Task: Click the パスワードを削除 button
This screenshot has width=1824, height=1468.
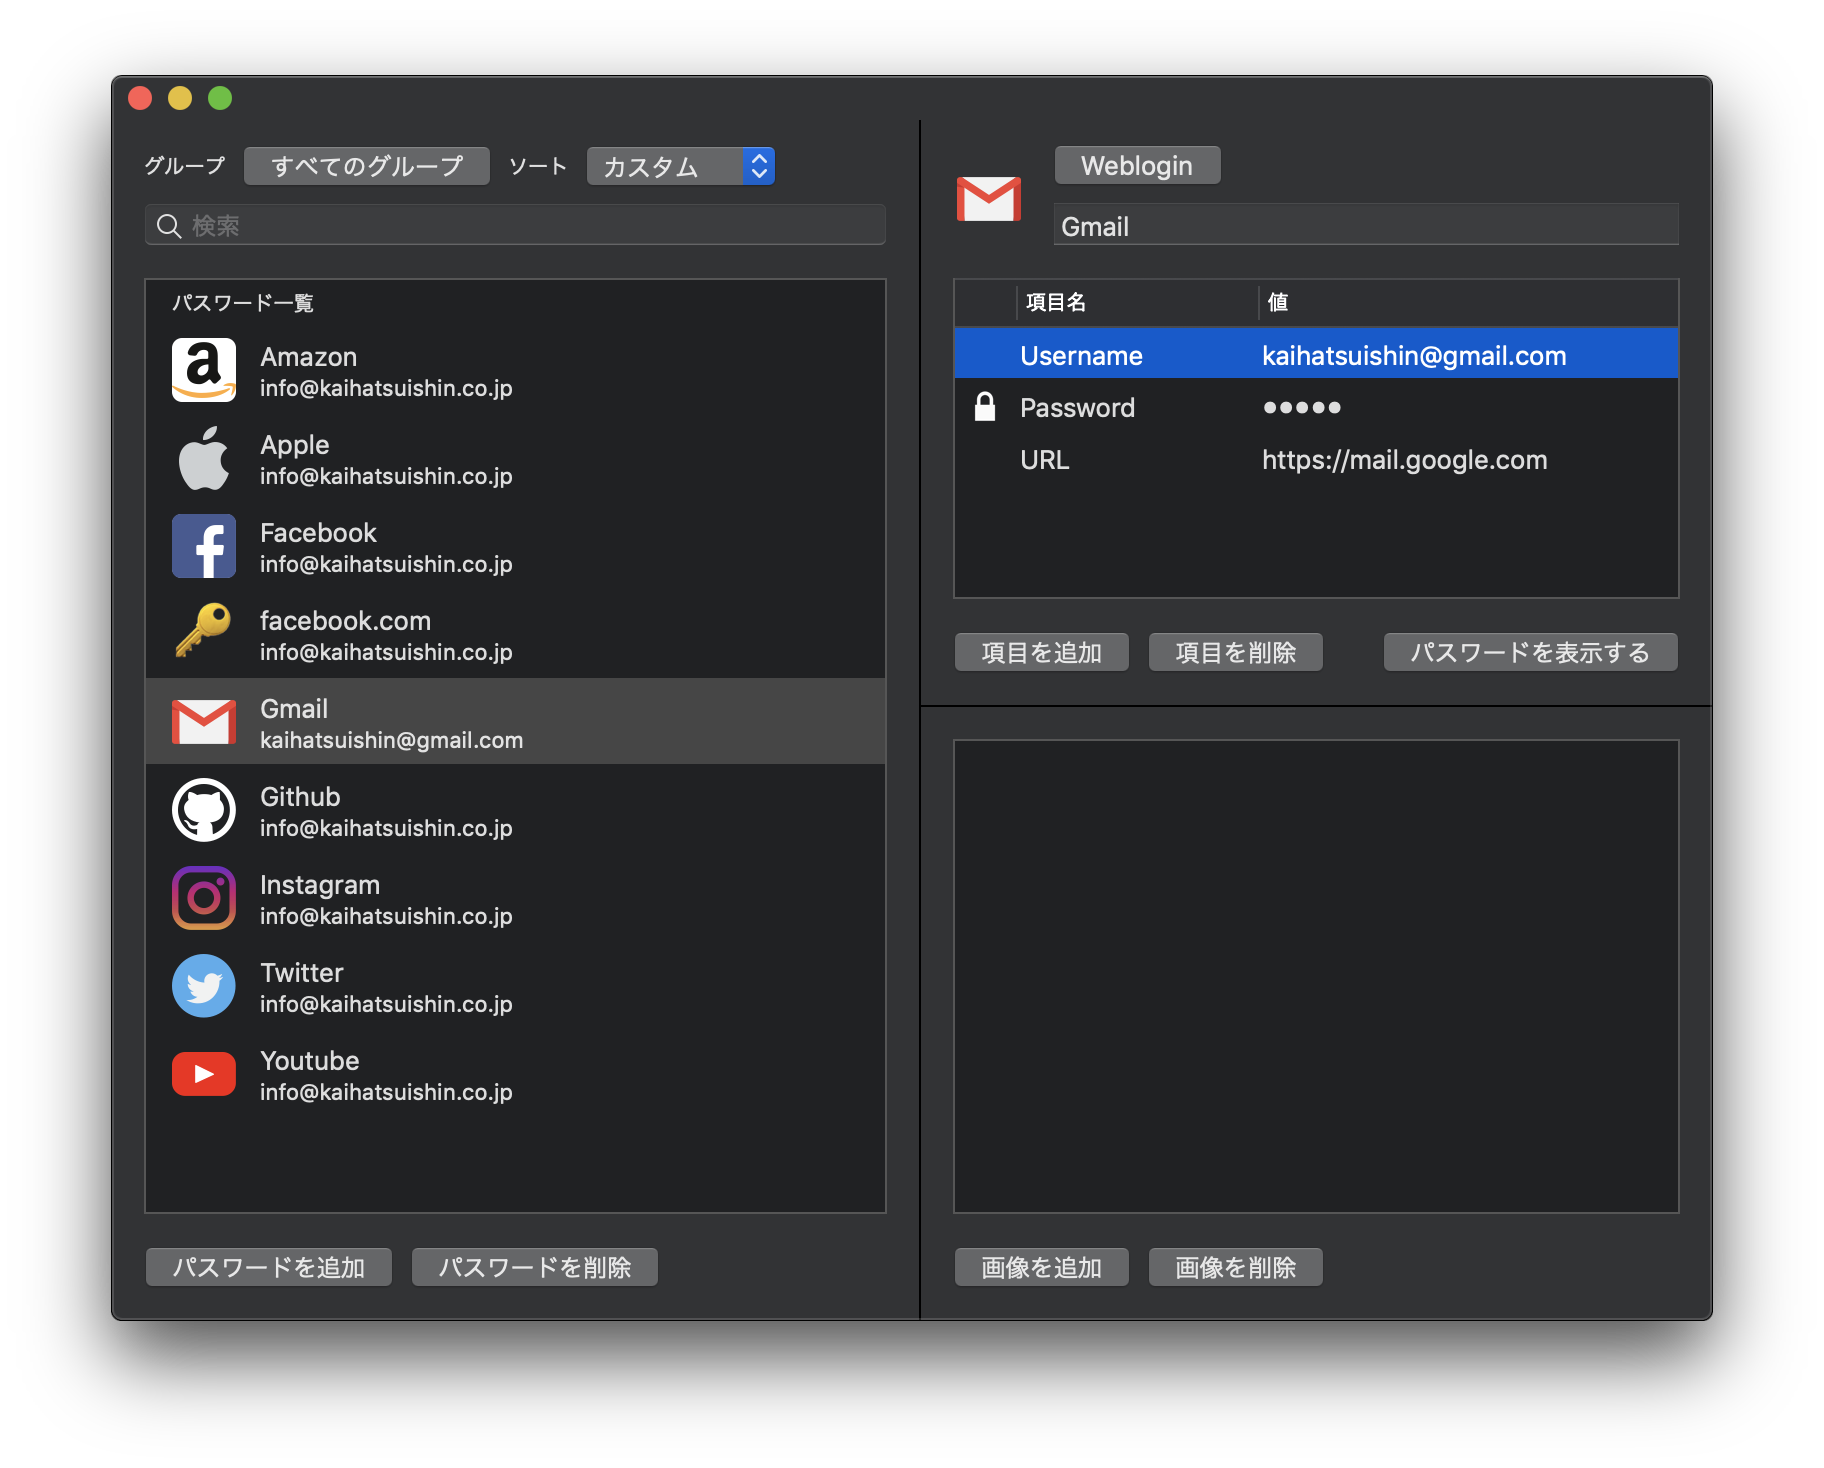Action: coord(535,1267)
